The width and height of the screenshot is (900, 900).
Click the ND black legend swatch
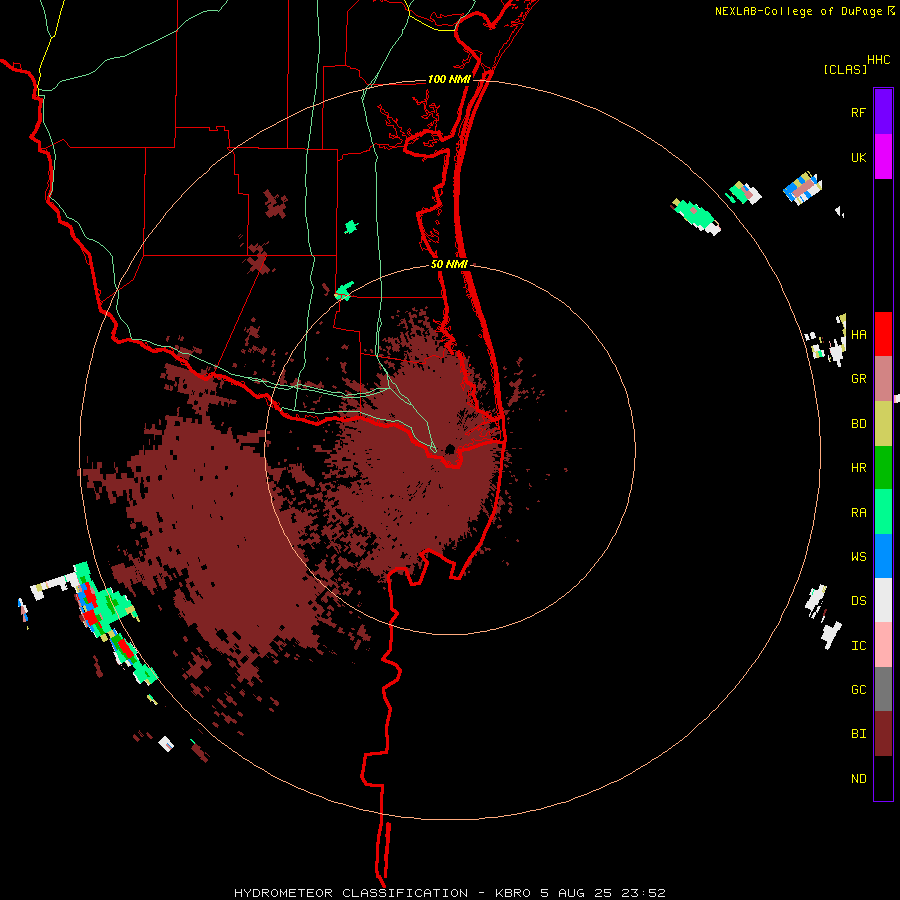tap(883, 778)
